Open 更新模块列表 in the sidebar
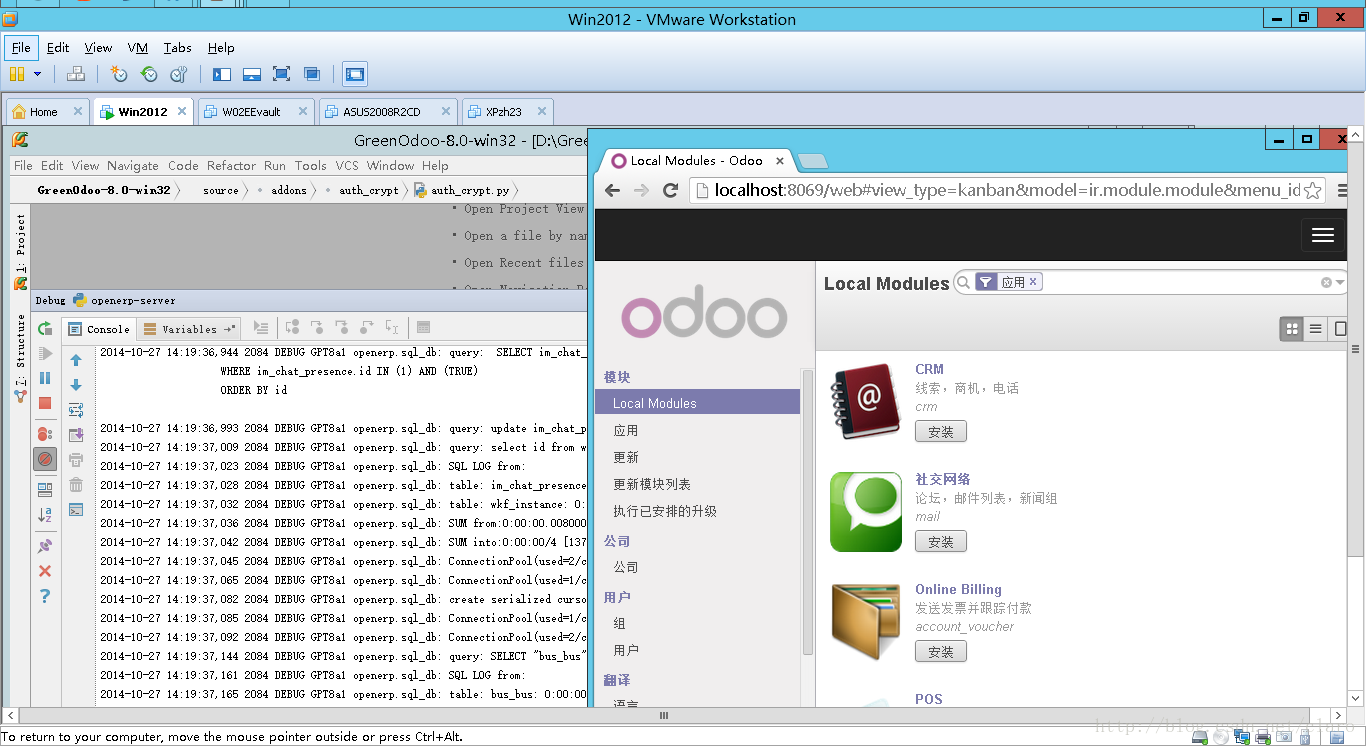This screenshot has height=746, width=1366. [x=652, y=484]
